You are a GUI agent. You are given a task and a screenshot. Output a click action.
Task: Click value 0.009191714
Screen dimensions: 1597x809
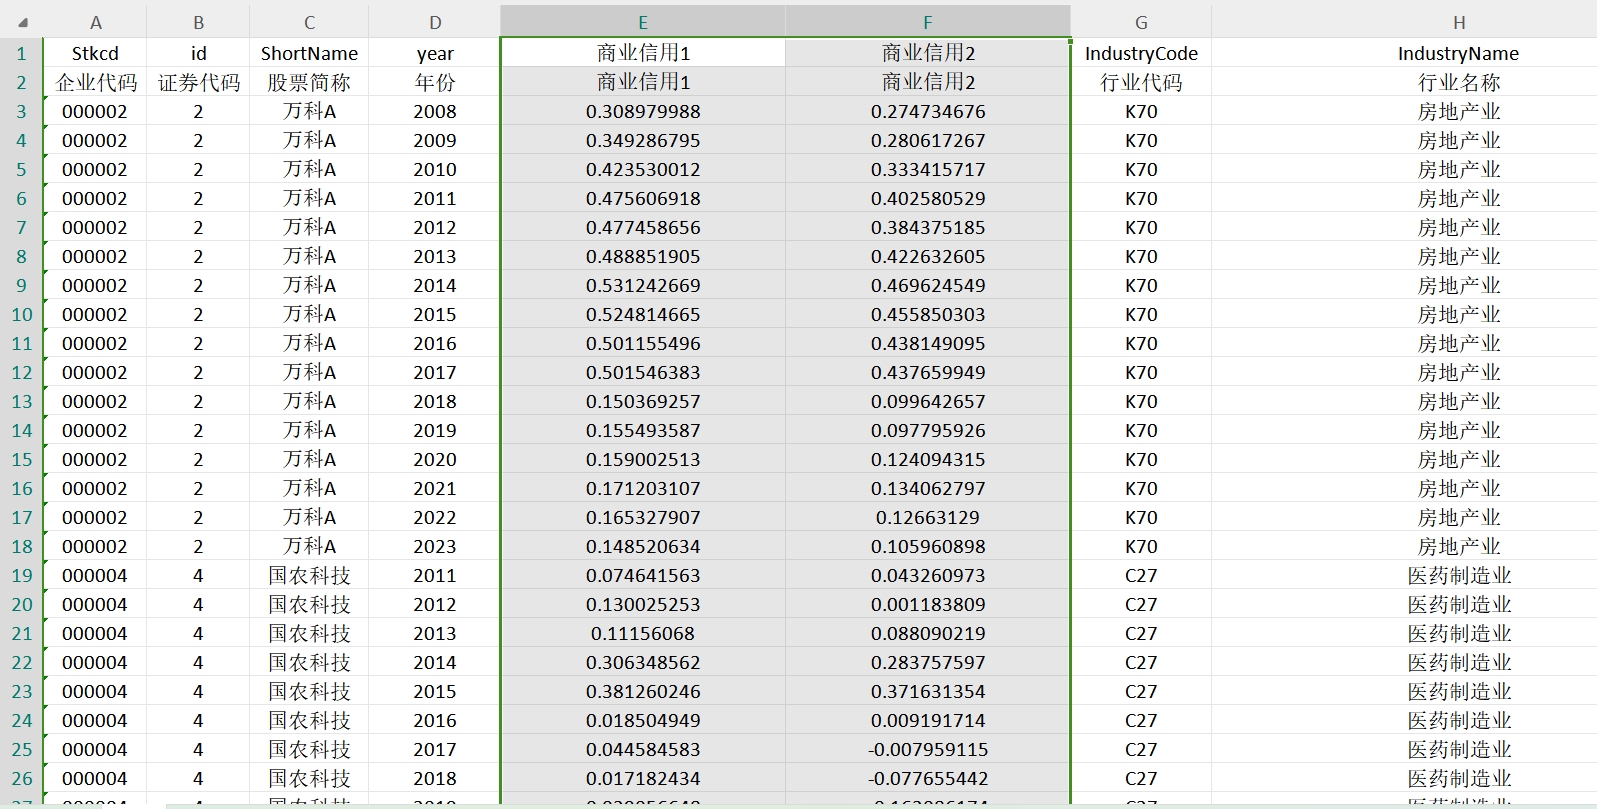[928, 720]
